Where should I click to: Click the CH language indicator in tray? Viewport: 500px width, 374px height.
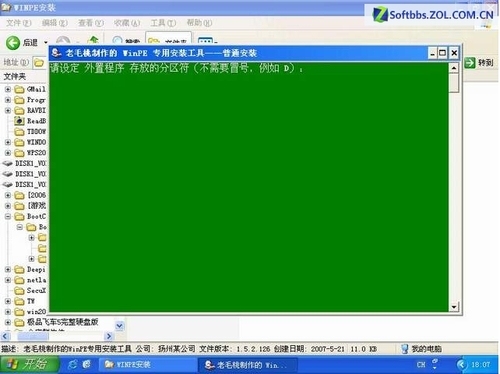[x=421, y=365]
